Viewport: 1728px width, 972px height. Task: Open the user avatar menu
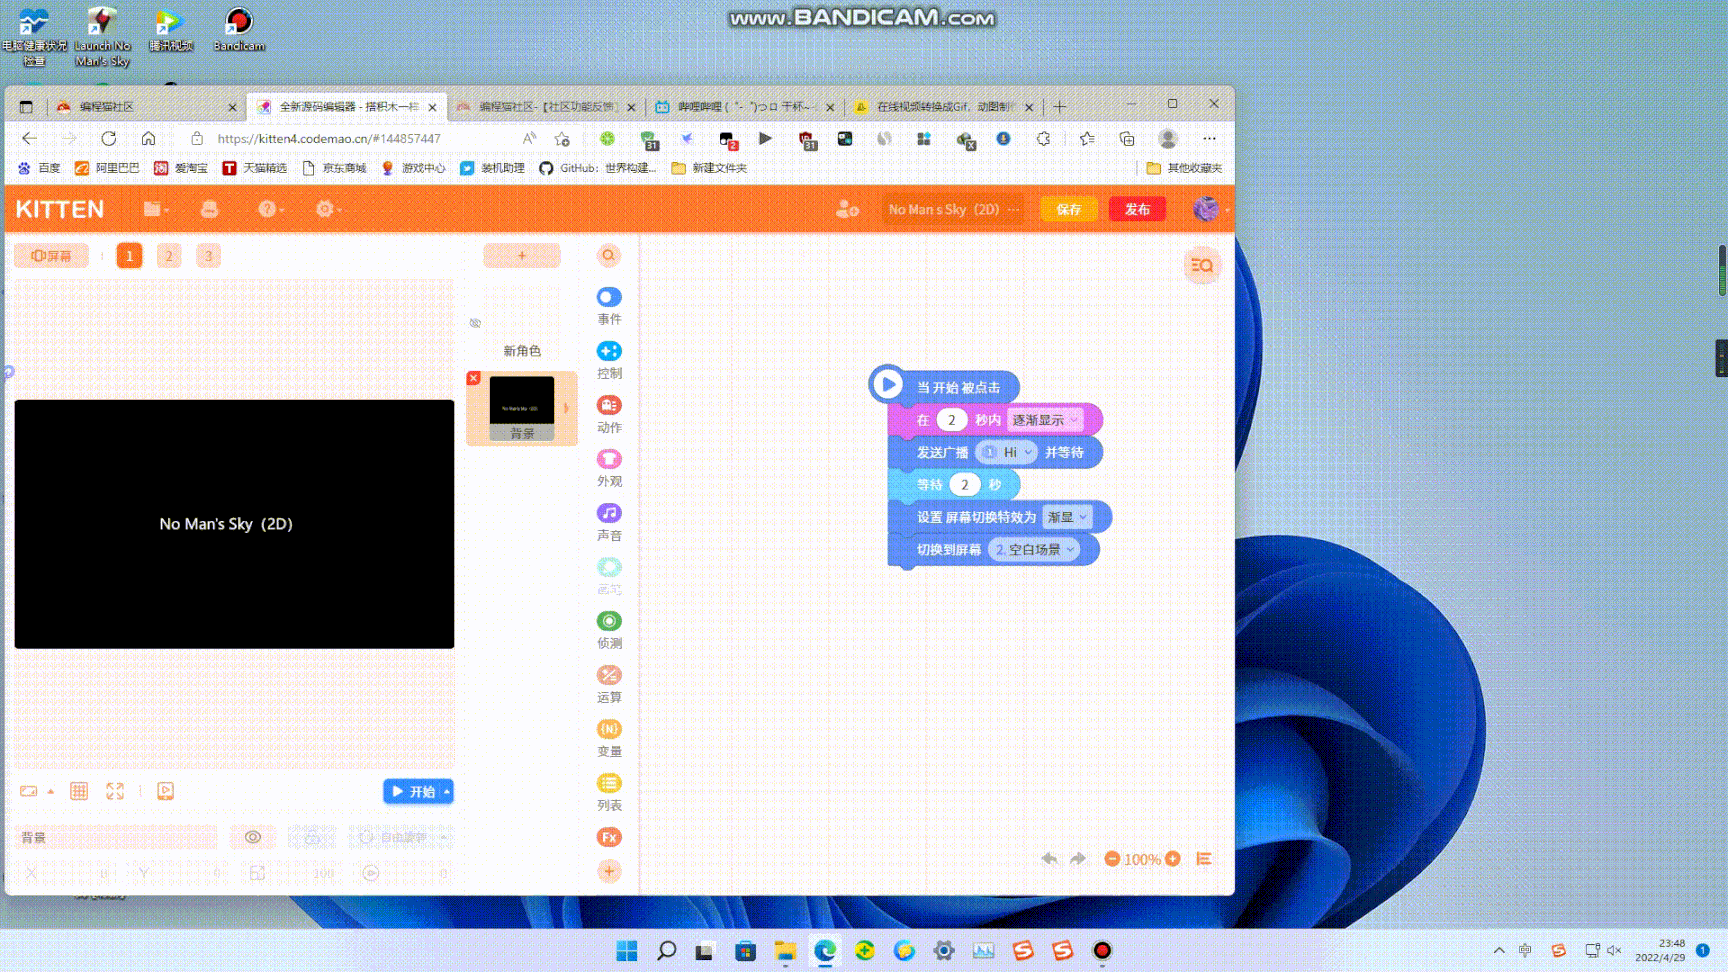[x=1208, y=209]
